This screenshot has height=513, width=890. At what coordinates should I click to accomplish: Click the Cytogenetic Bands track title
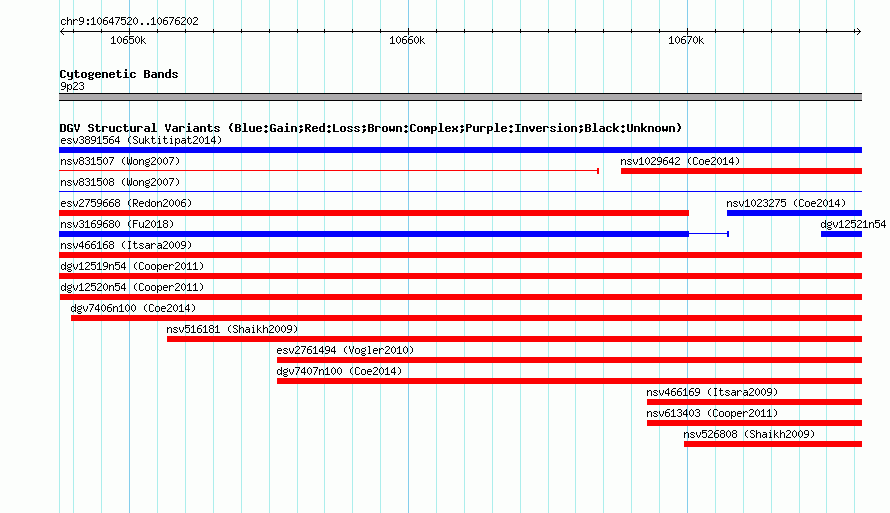click(x=119, y=74)
